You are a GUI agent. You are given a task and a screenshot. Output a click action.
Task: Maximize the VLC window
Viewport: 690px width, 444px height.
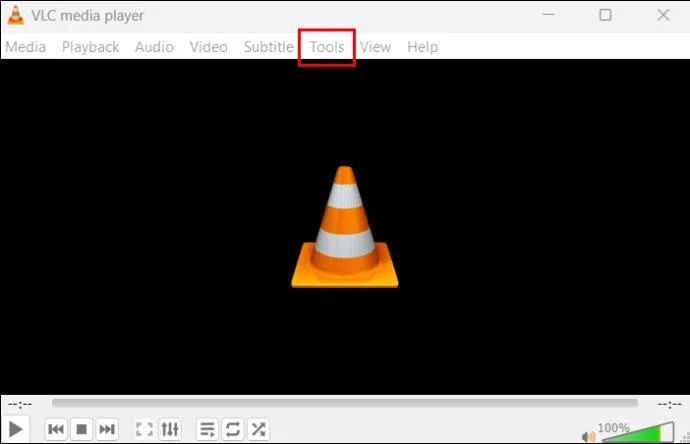606,15
